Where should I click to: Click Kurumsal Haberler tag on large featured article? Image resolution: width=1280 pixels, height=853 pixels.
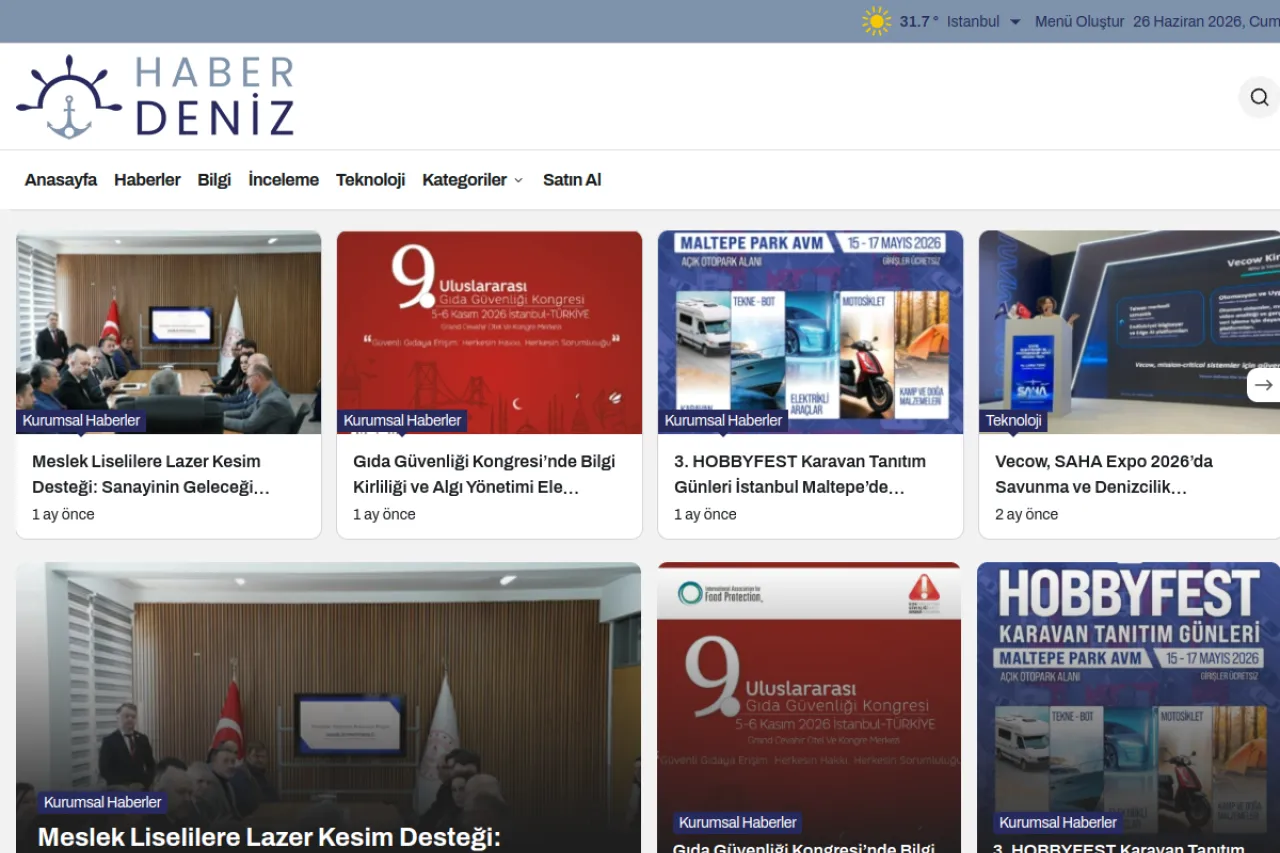[102, 802]
